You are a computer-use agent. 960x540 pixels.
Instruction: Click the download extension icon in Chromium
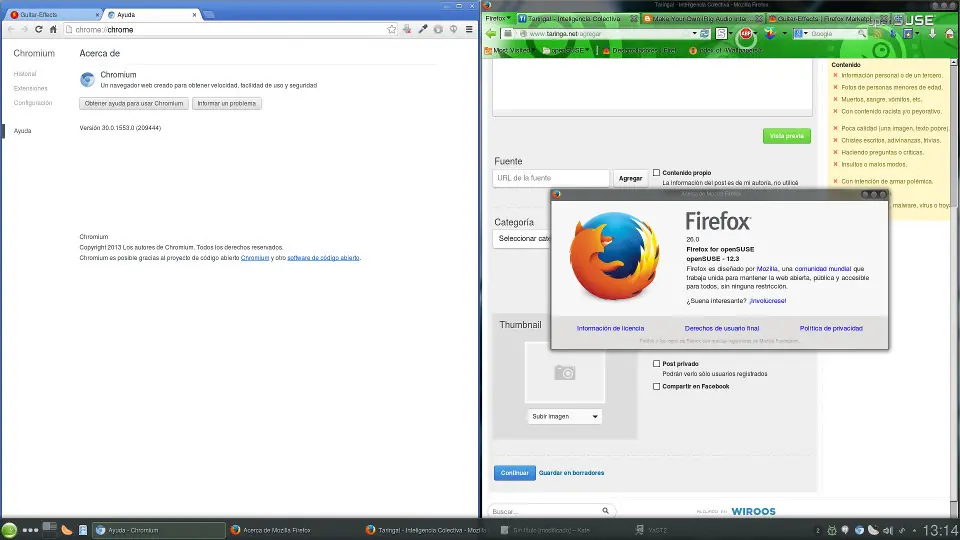point(407,29)
